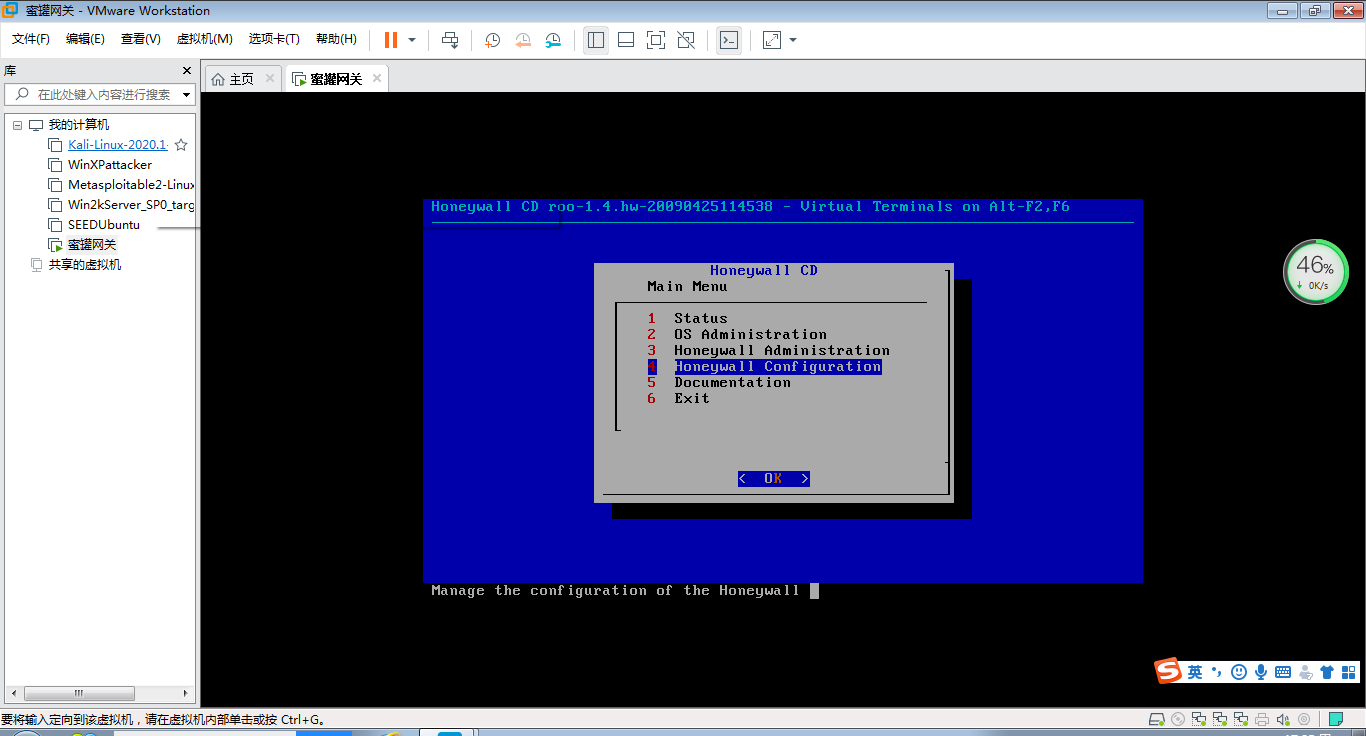Open the library search options dropdown
1366x736 pixels.
186,95
